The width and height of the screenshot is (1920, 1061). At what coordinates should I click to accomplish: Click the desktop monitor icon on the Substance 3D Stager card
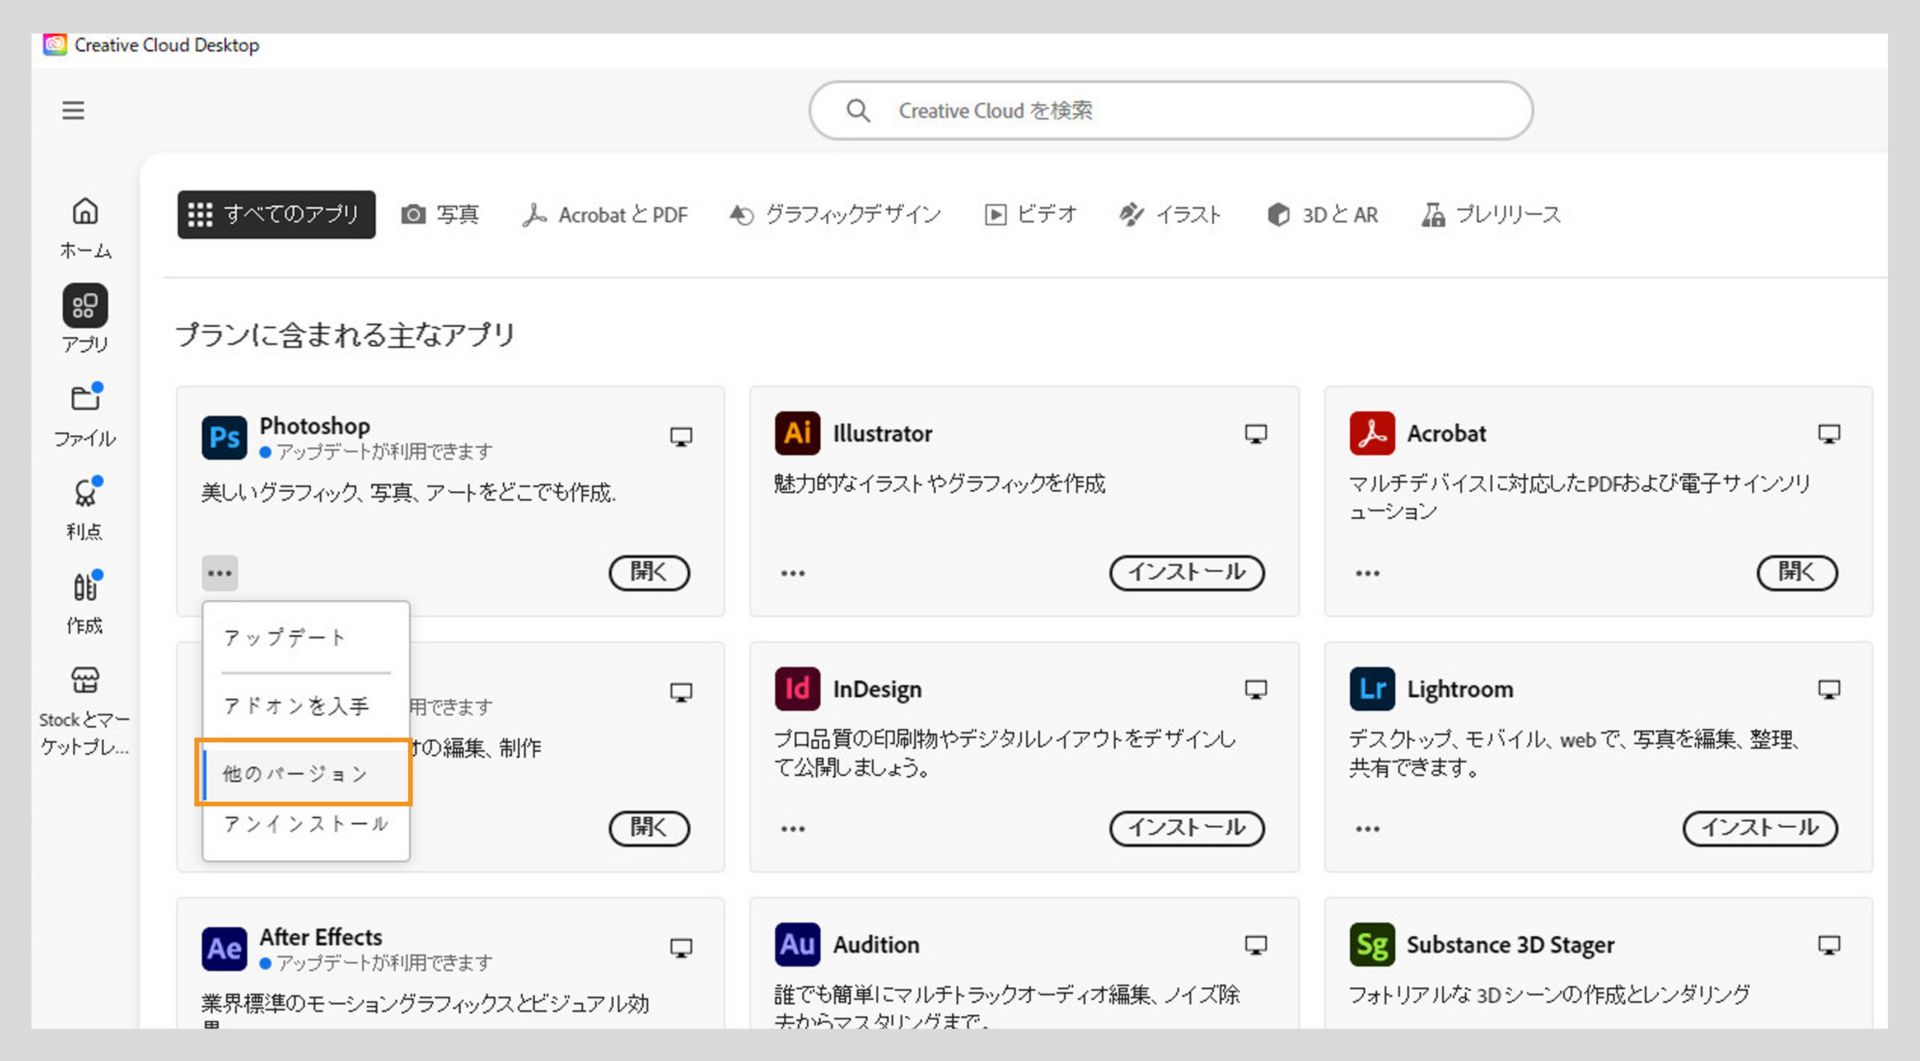click(1829, 945)
